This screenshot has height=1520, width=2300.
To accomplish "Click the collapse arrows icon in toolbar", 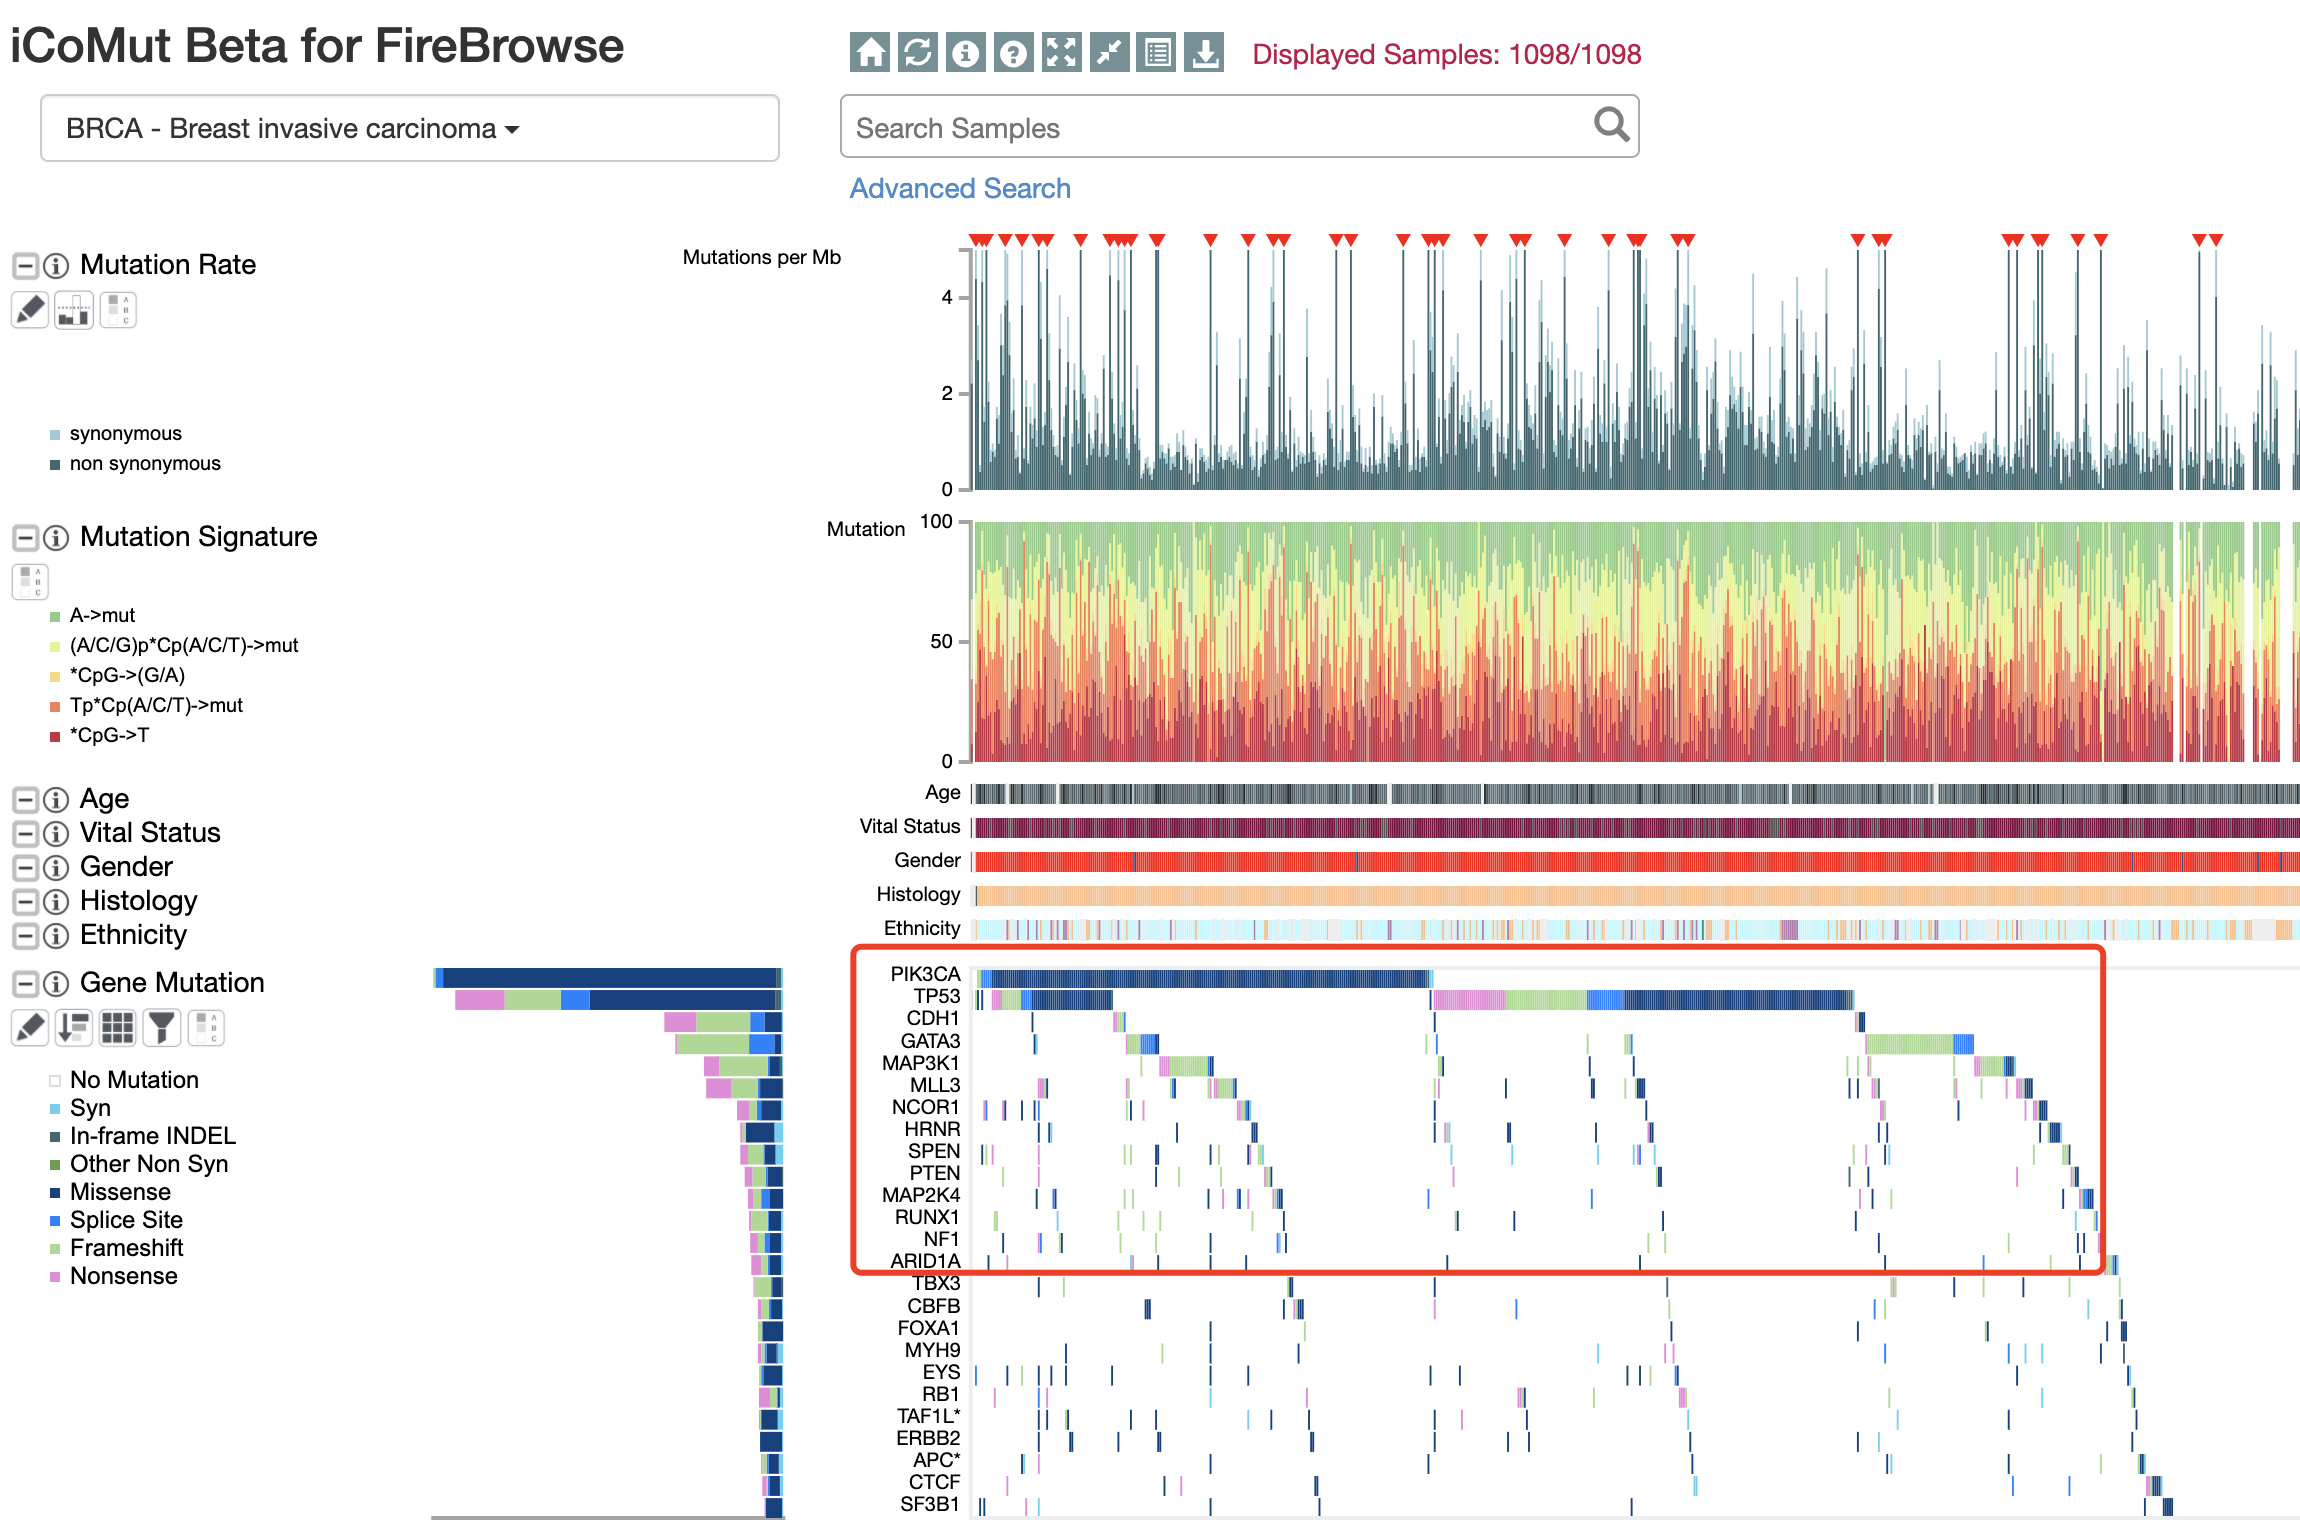I will 1109,53.
